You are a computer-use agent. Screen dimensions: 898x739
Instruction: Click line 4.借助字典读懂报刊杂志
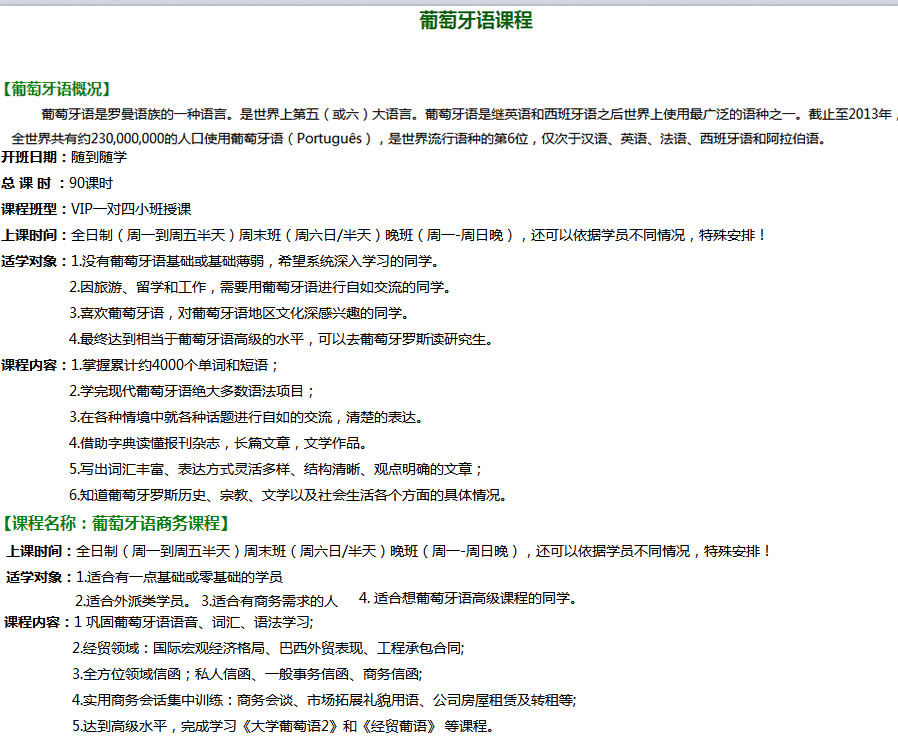coord(218,443)
